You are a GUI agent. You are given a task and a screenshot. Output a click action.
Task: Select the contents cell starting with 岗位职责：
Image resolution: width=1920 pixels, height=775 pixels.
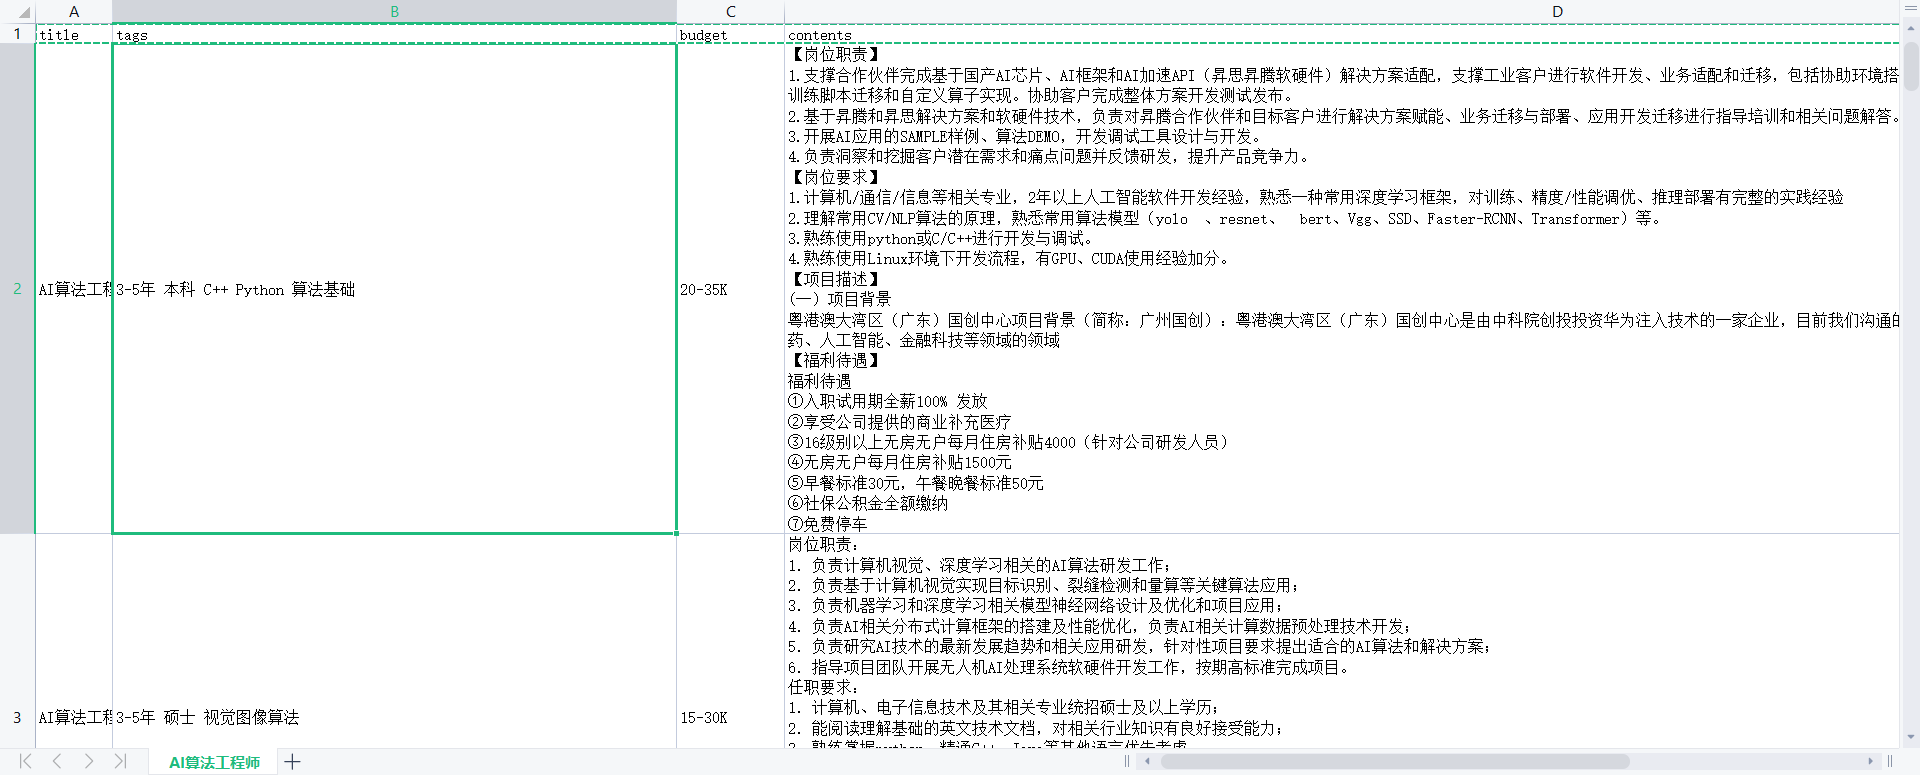[x=1342, y=641]
